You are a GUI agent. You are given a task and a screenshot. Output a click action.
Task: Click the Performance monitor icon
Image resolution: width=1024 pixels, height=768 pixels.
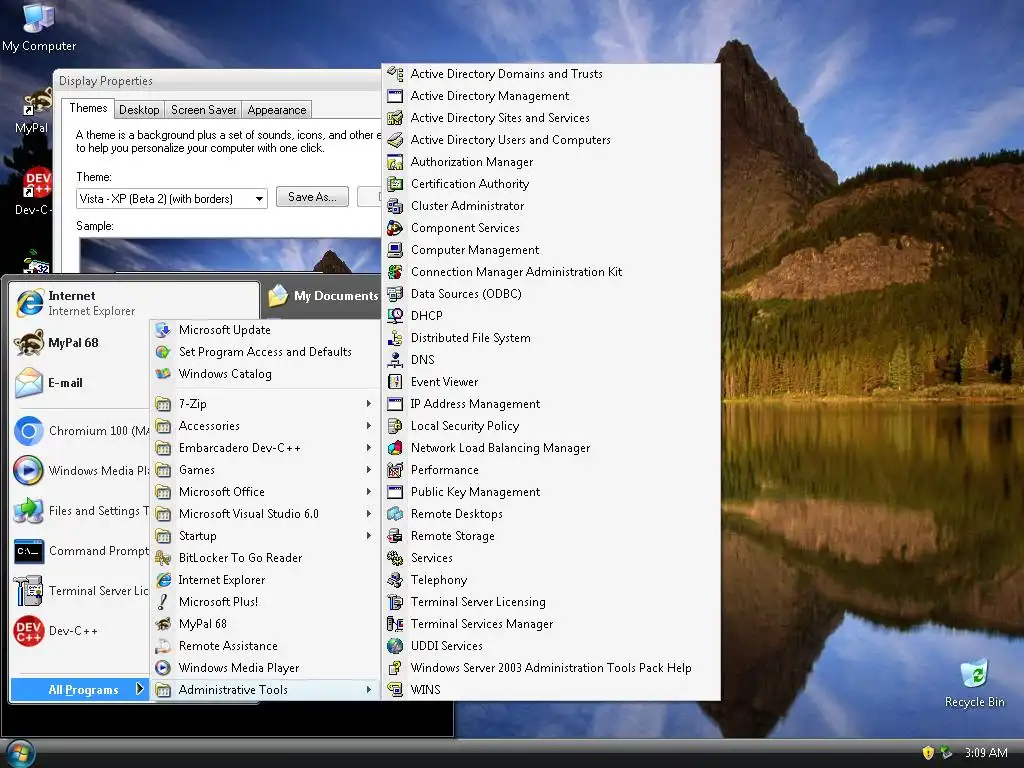[x=395, y=470]
